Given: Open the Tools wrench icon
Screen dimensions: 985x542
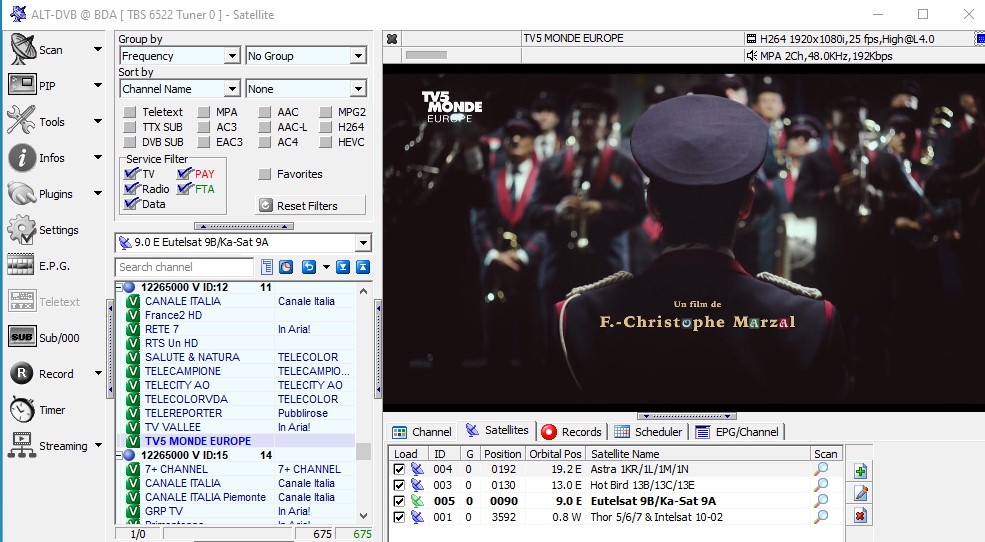Looking at the screenshot, I should tap(21, 120).
